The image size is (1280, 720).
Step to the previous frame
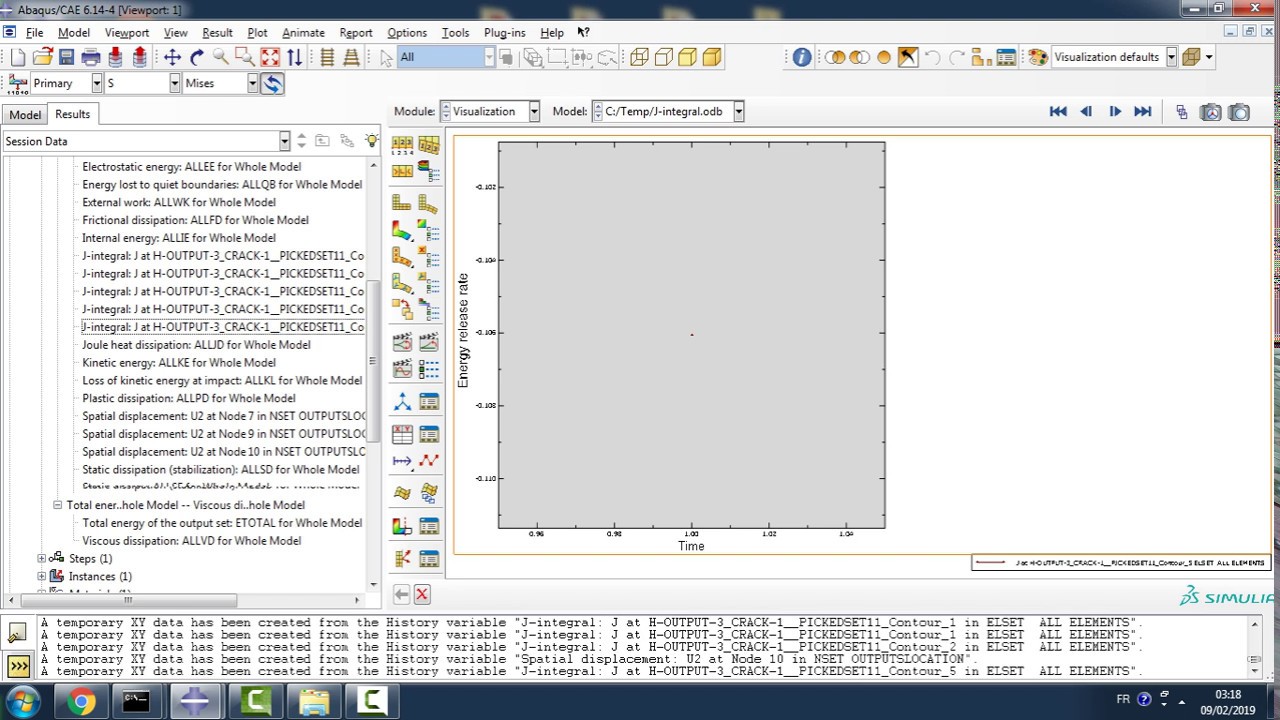1086,112
